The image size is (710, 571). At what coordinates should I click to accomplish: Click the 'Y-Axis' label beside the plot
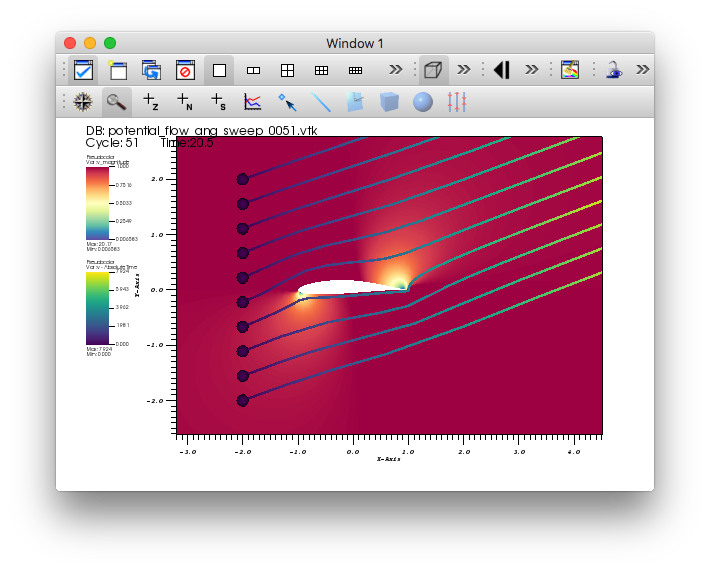(137, 285)
